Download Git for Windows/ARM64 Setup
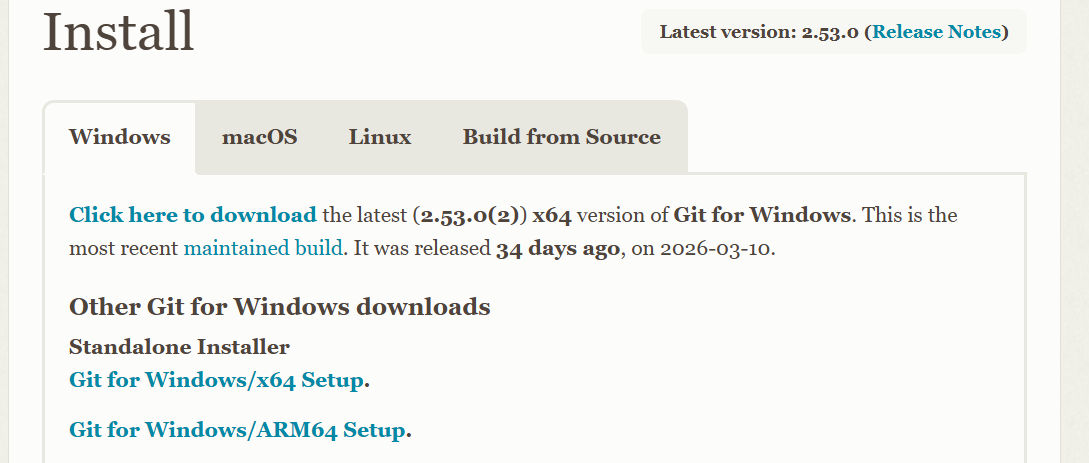 [x=237, y=430]
